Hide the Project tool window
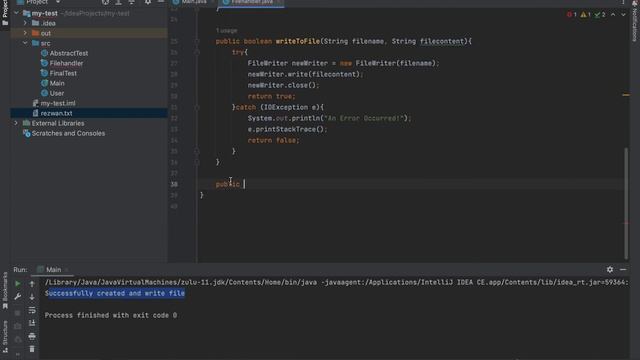 161,2
